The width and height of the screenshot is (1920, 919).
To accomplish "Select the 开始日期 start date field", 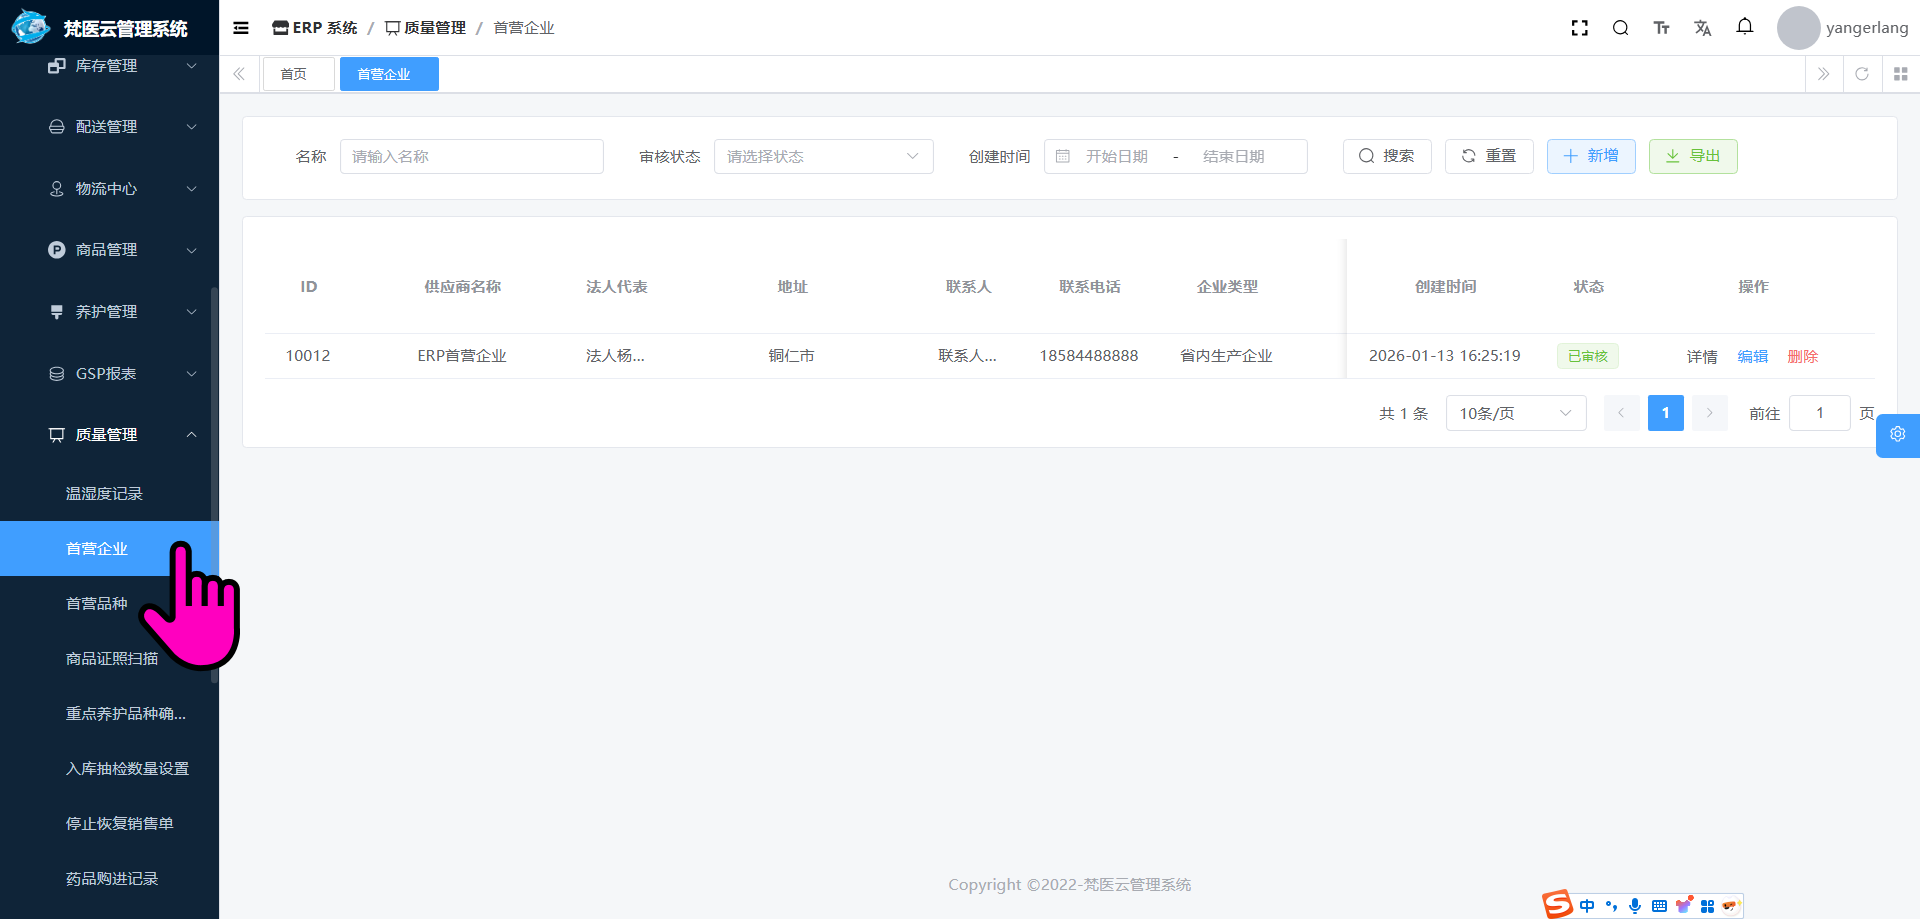I will (1116, 157).
